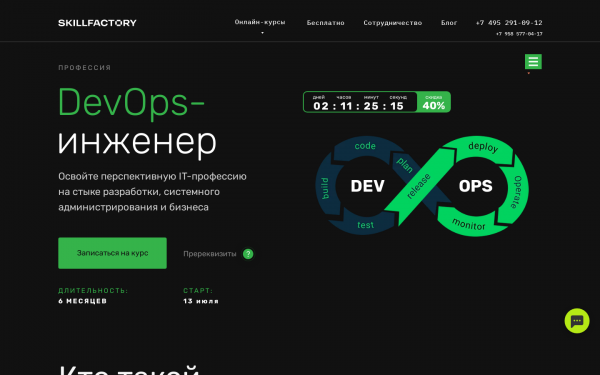Image resolution: width=600 pixels, height=375 pixels.
Task: Click the 6 МЕСЯЦЕВ duration value
Action: tap(83, 301)
